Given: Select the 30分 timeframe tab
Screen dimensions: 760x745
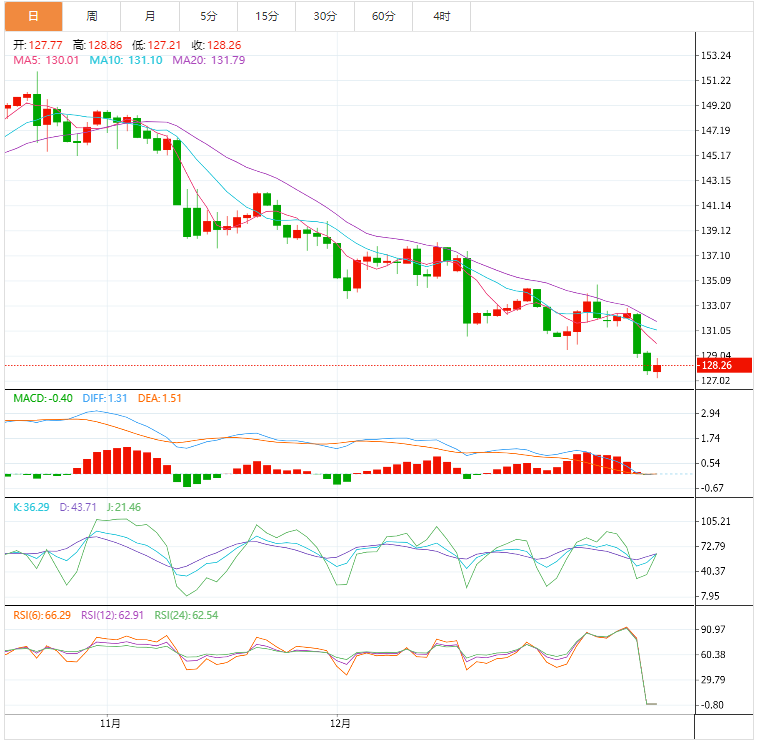Looking at the screenshot, I should [325, 16].
